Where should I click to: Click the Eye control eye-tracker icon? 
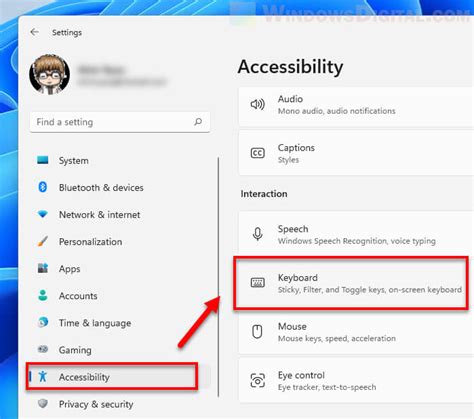(257, 380)
